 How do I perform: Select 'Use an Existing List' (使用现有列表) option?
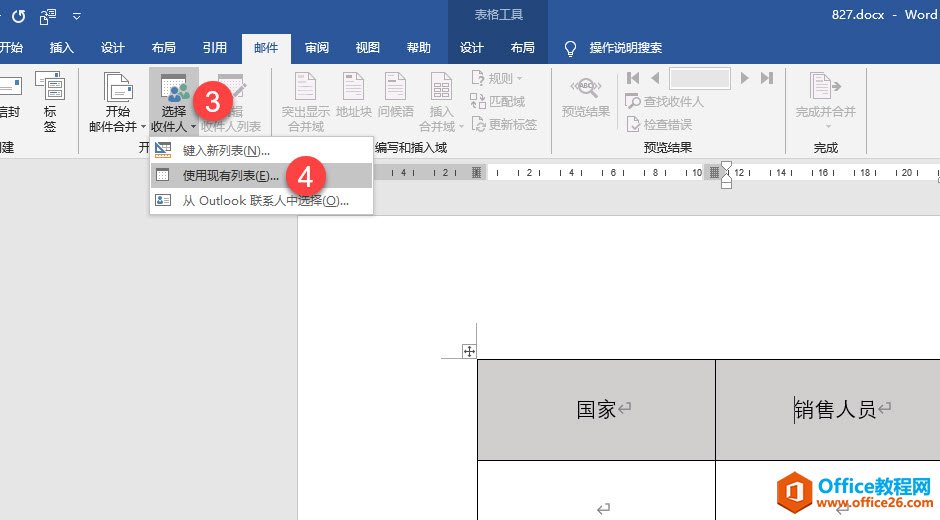tap(230, 176)
